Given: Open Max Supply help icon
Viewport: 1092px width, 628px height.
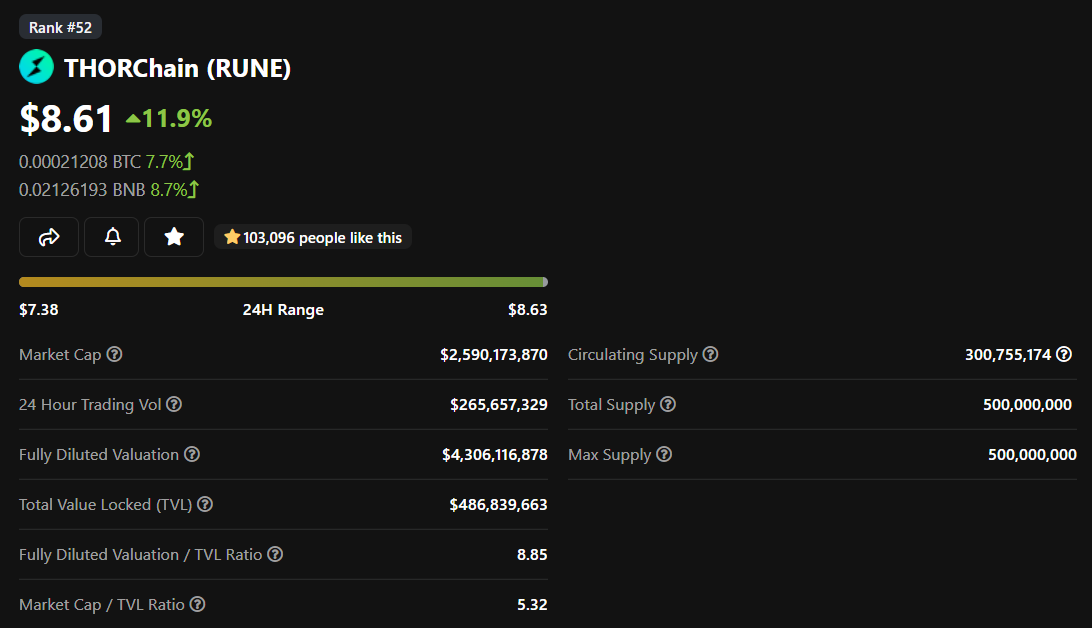Looking at the screenshot, I should click(664, 455).
